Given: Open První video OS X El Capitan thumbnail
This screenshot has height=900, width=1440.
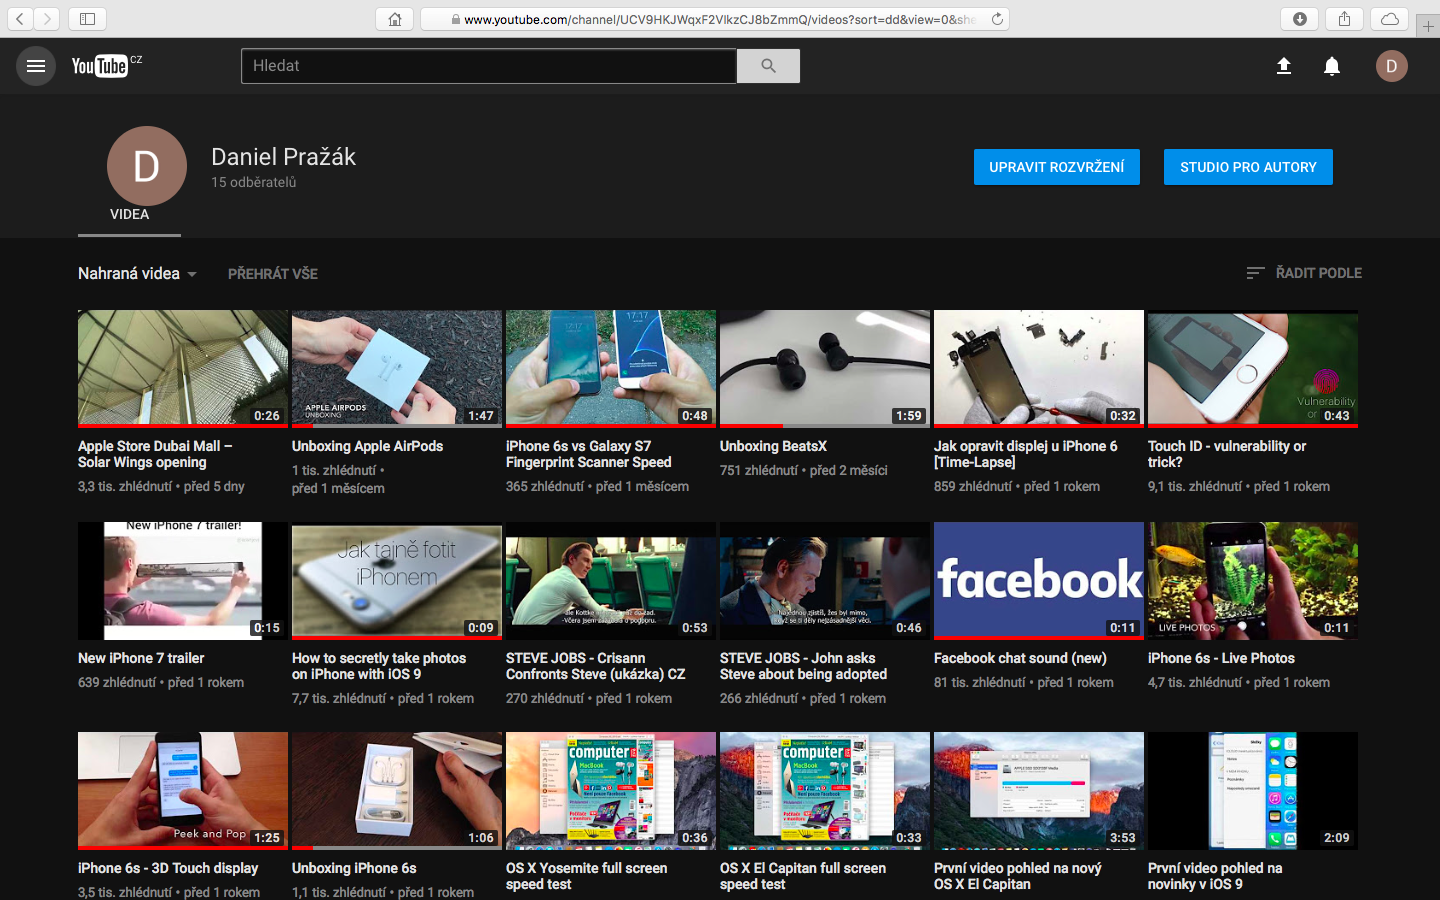Looking at the screenshot, I should 1039,791.
